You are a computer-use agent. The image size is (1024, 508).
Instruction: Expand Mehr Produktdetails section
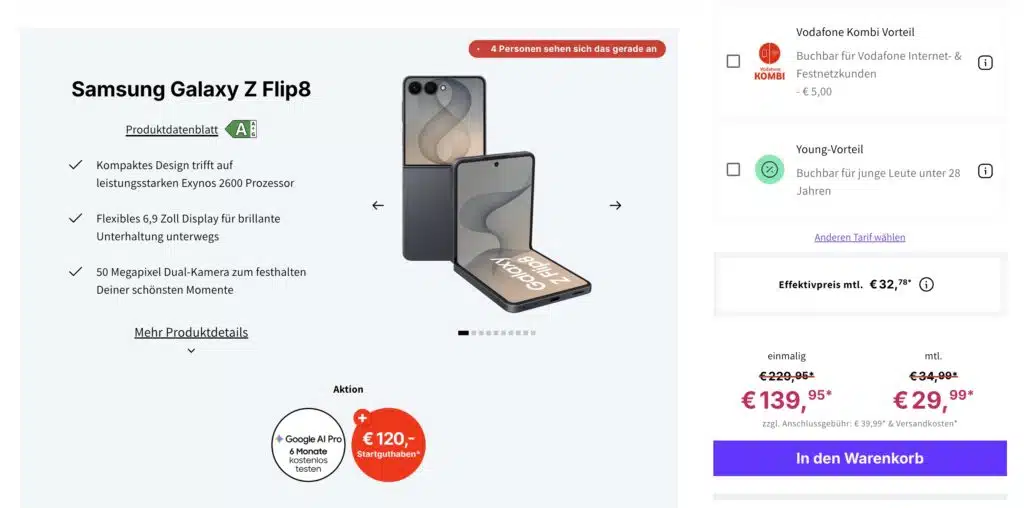(x=191, y=332)
